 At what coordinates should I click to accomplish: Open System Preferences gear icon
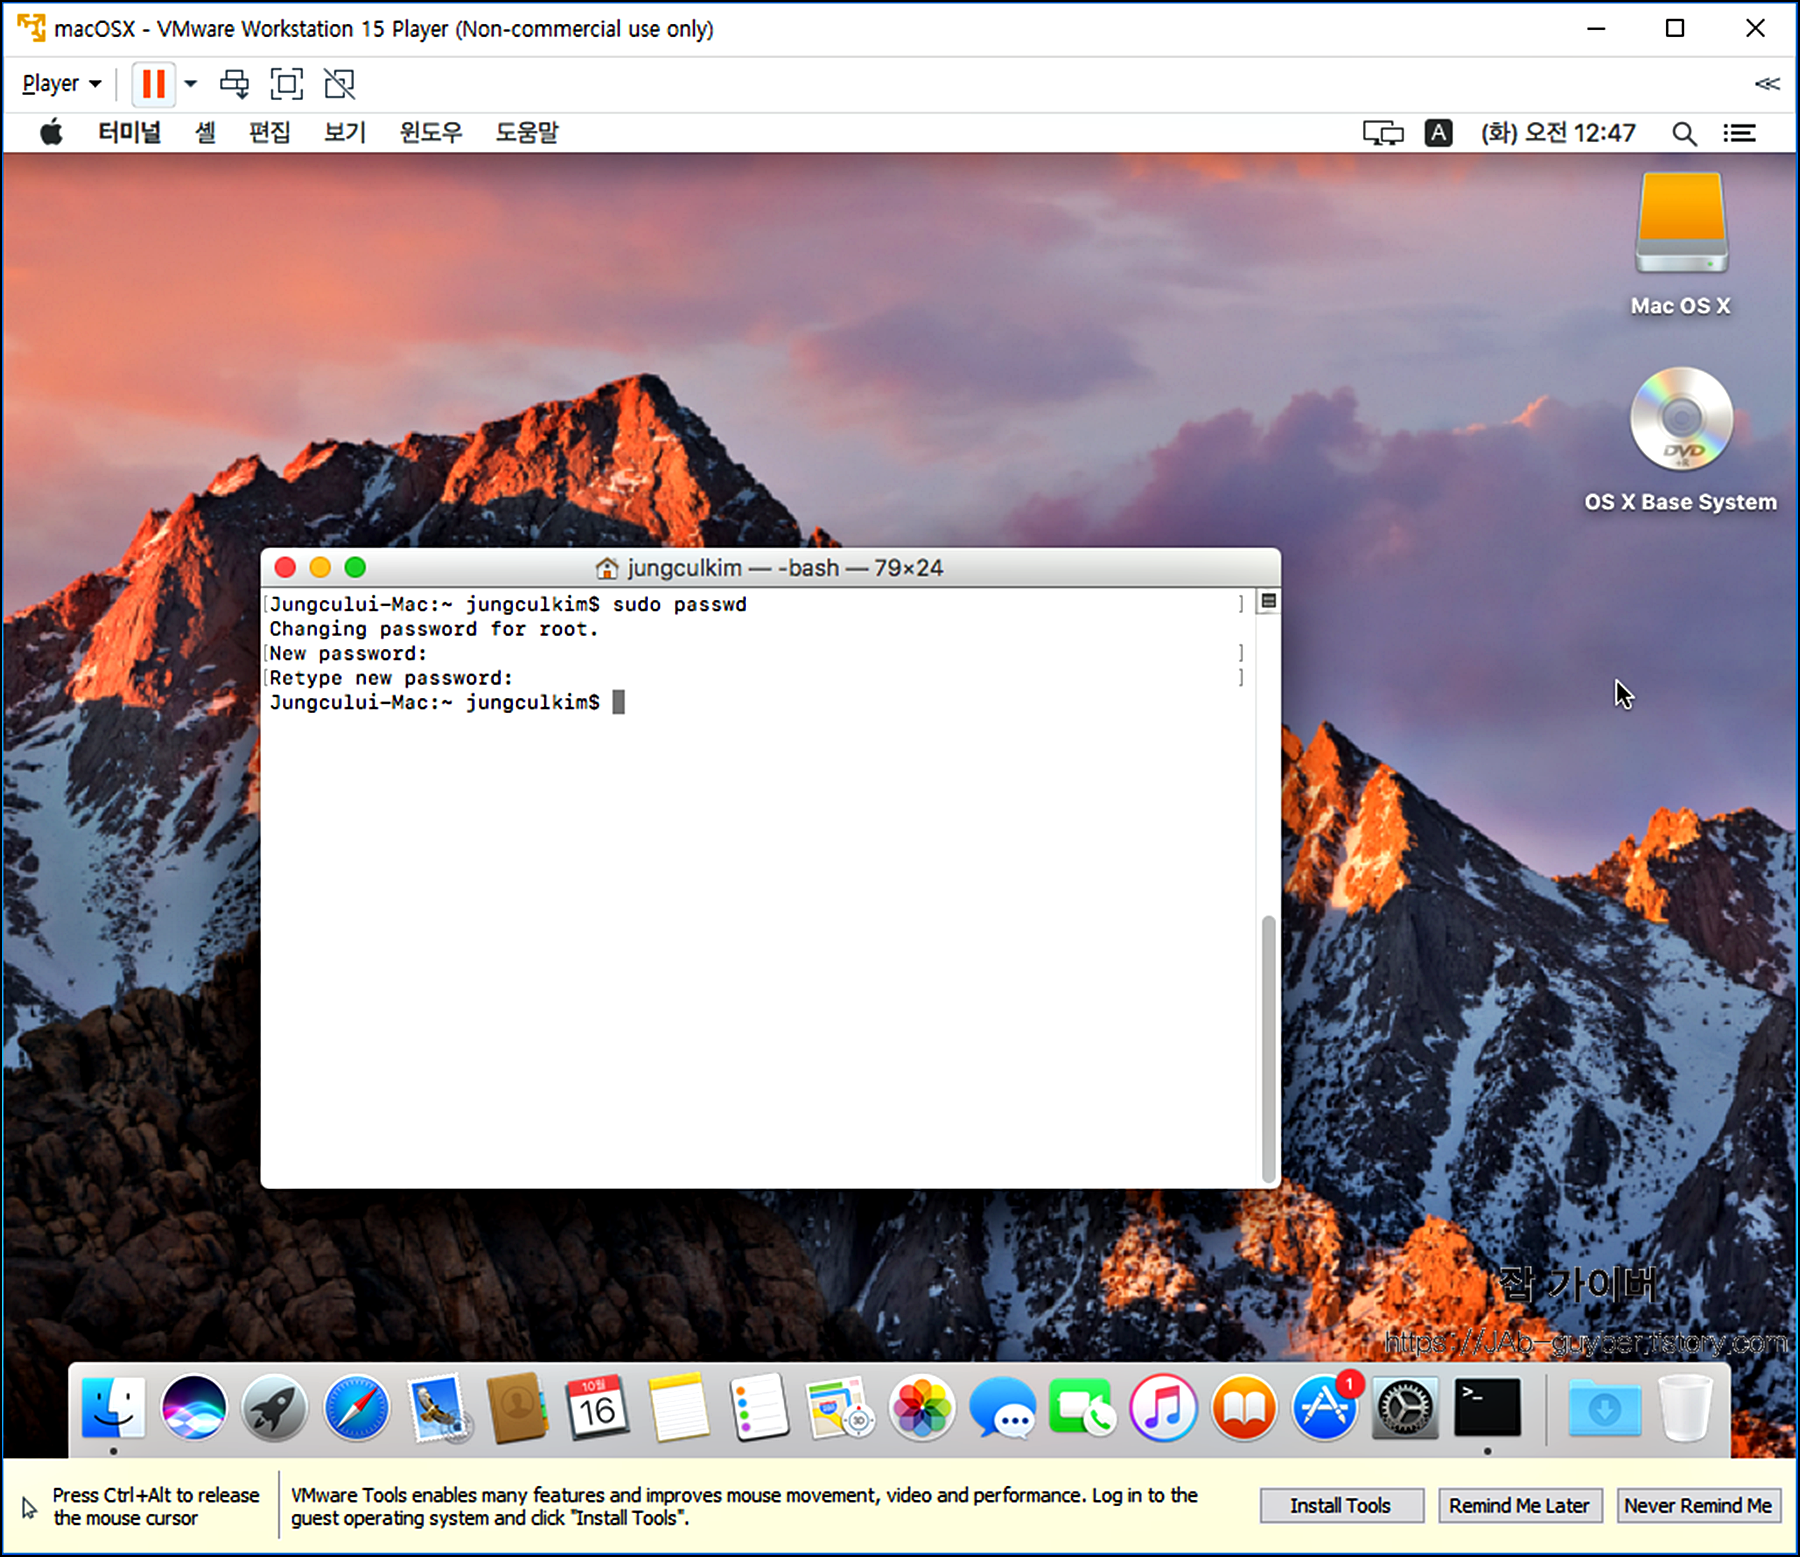pyautogui.click(x=1405, y=1407)
